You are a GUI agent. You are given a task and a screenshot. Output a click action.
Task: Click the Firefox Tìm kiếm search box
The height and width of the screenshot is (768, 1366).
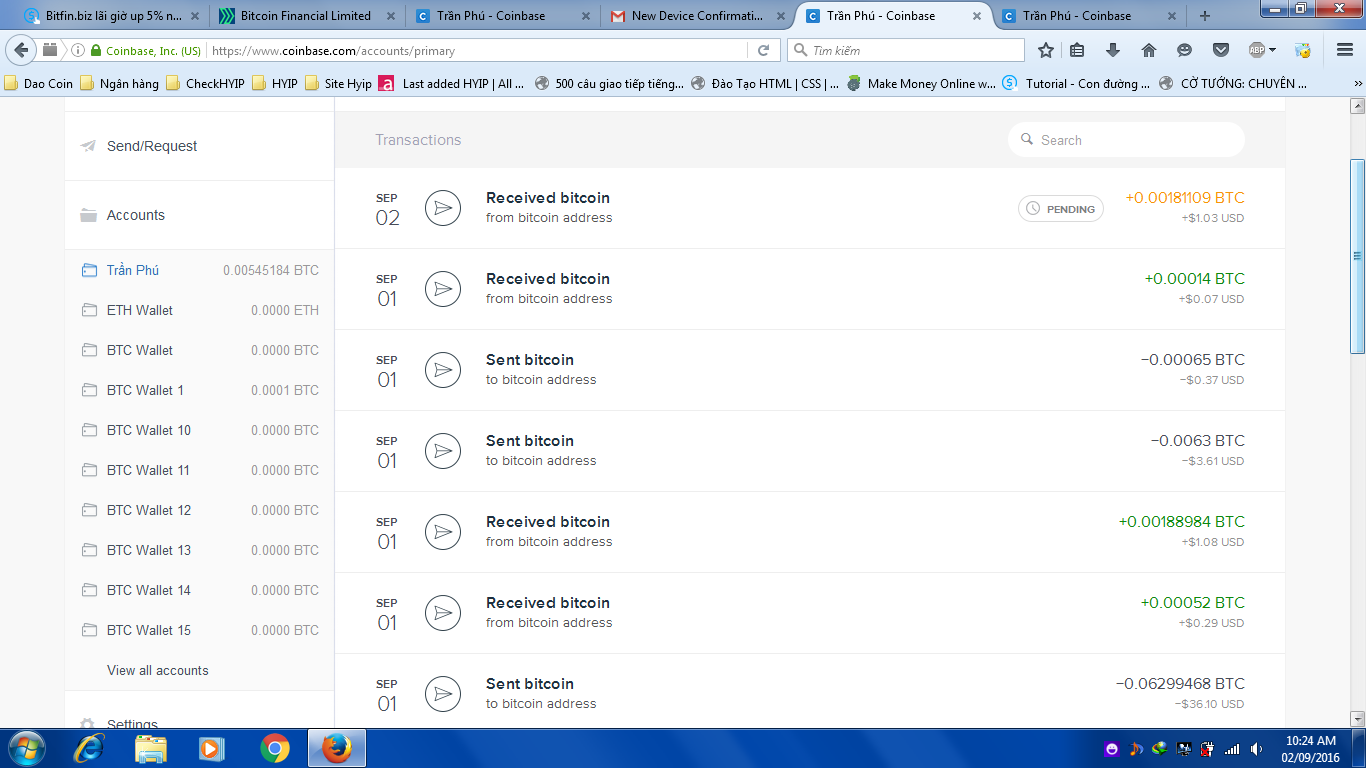[906, 50]
